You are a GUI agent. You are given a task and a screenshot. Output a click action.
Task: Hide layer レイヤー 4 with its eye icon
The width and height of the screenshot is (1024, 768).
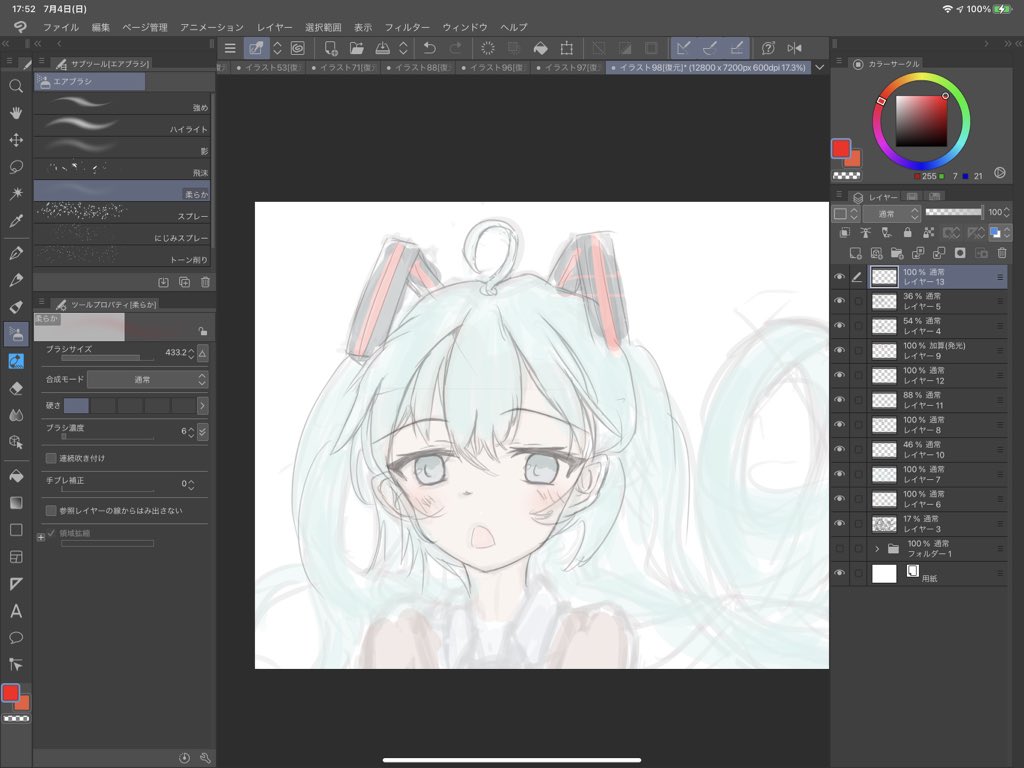coord(840,326)
